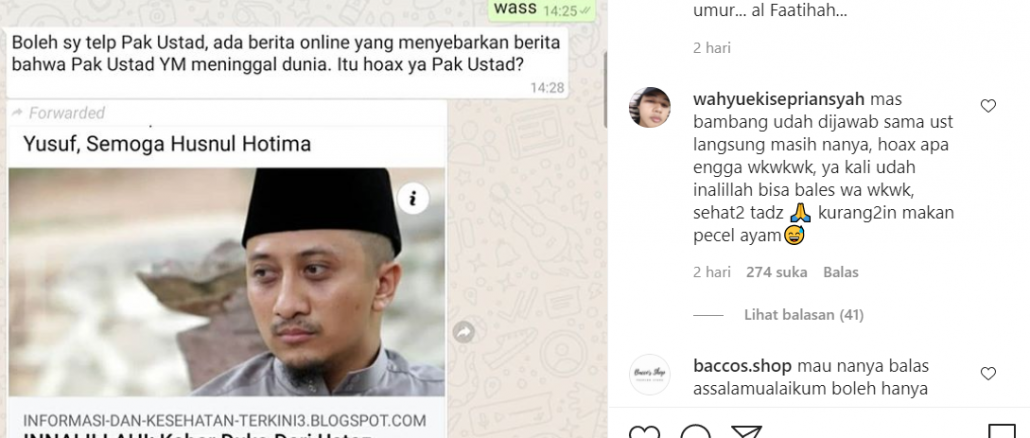
Task: Click the scrollbar beside the chat screenshot
Action: 604,89
